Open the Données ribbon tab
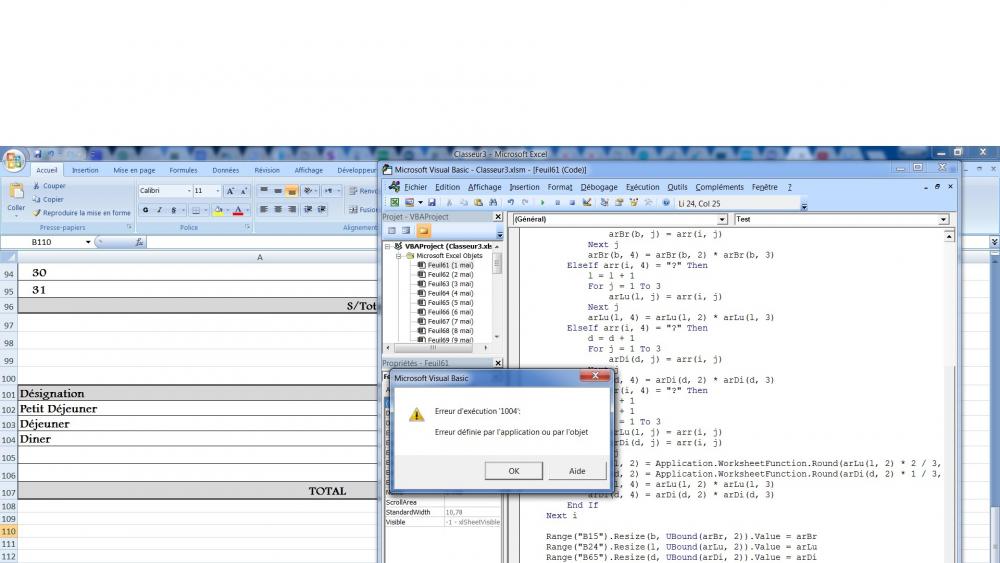1000x563 pixels. click(226, 170)
